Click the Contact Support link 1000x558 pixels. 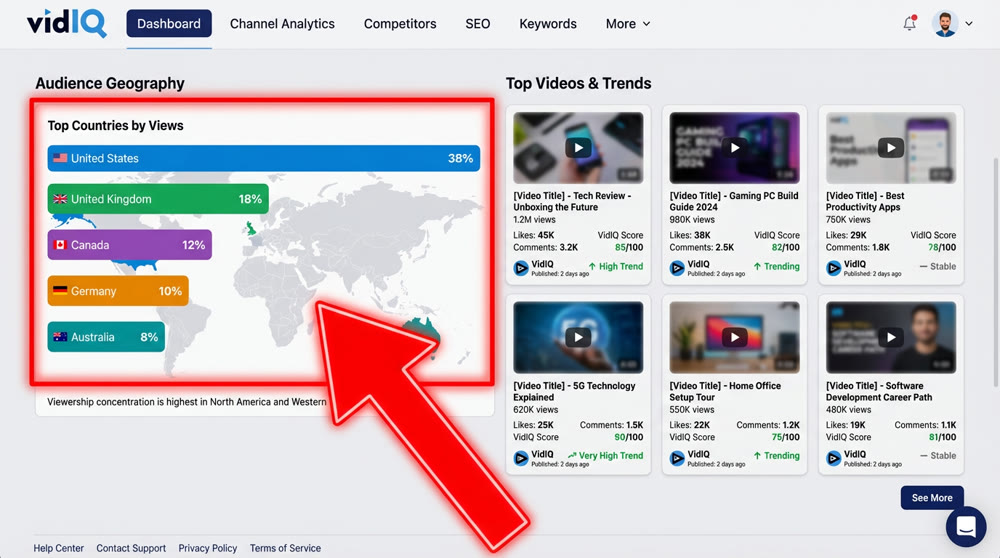(x=131, y=548)
